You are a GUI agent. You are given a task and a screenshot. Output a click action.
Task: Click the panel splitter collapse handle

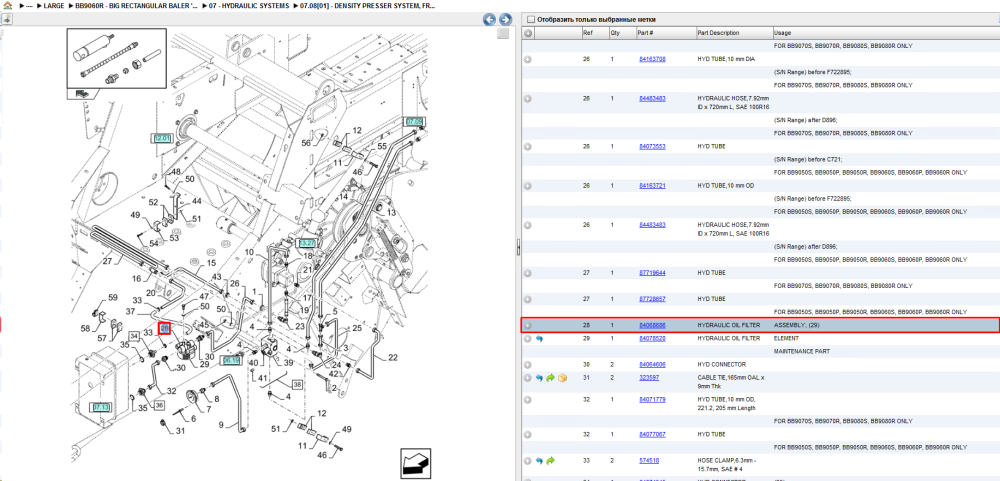pyautogui.click(x=518, y=246)
